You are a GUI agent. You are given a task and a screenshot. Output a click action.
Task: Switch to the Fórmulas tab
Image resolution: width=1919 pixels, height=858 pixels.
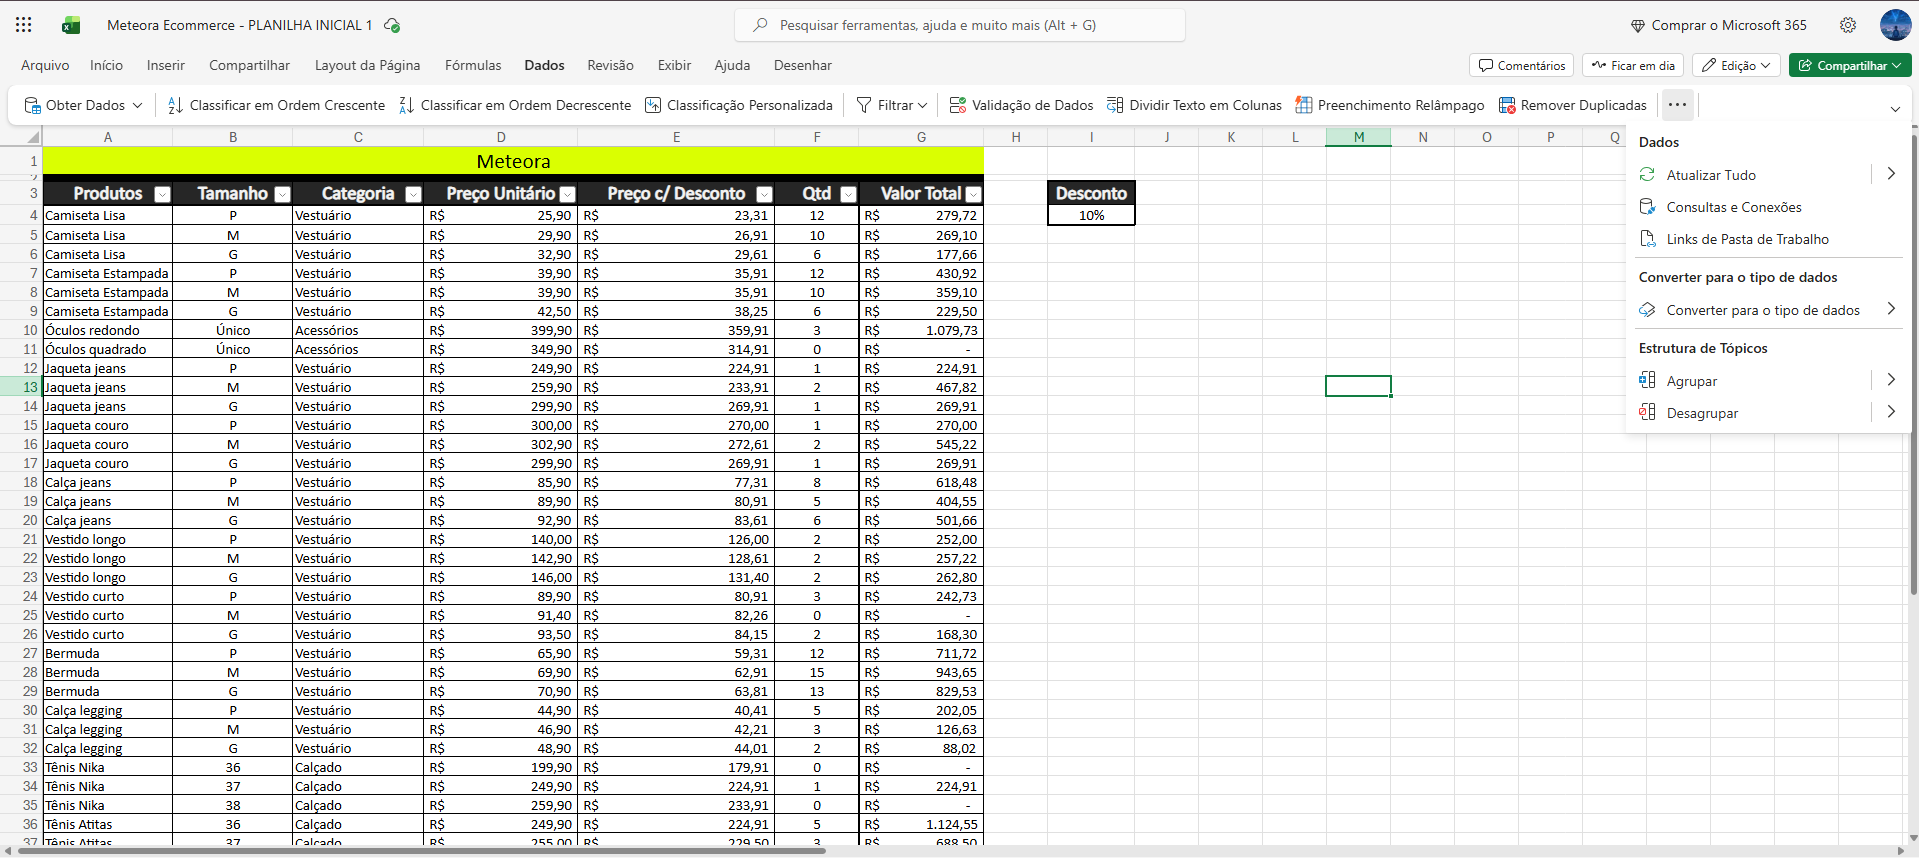[x=473, y=65]
